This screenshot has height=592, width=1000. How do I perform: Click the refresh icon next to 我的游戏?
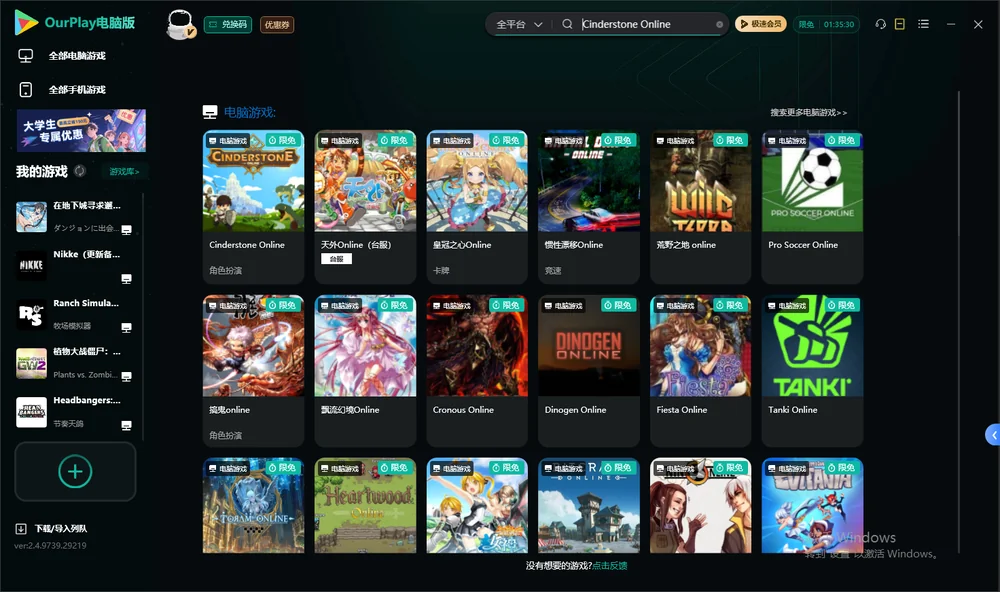coord(80,171)
